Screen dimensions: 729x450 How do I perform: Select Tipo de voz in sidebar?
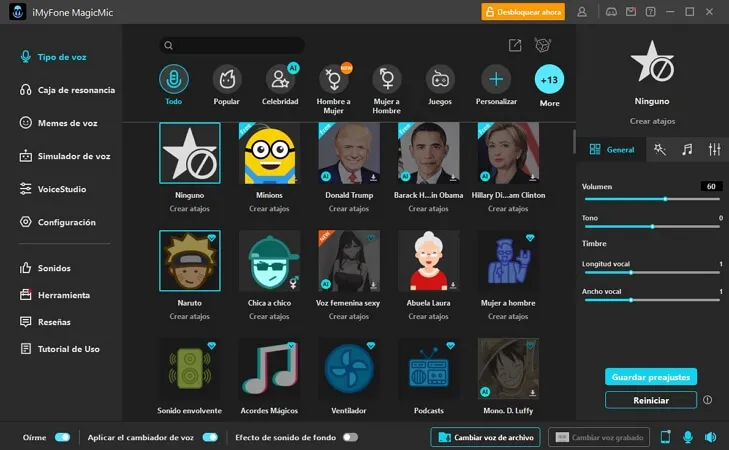pos(53,57)
